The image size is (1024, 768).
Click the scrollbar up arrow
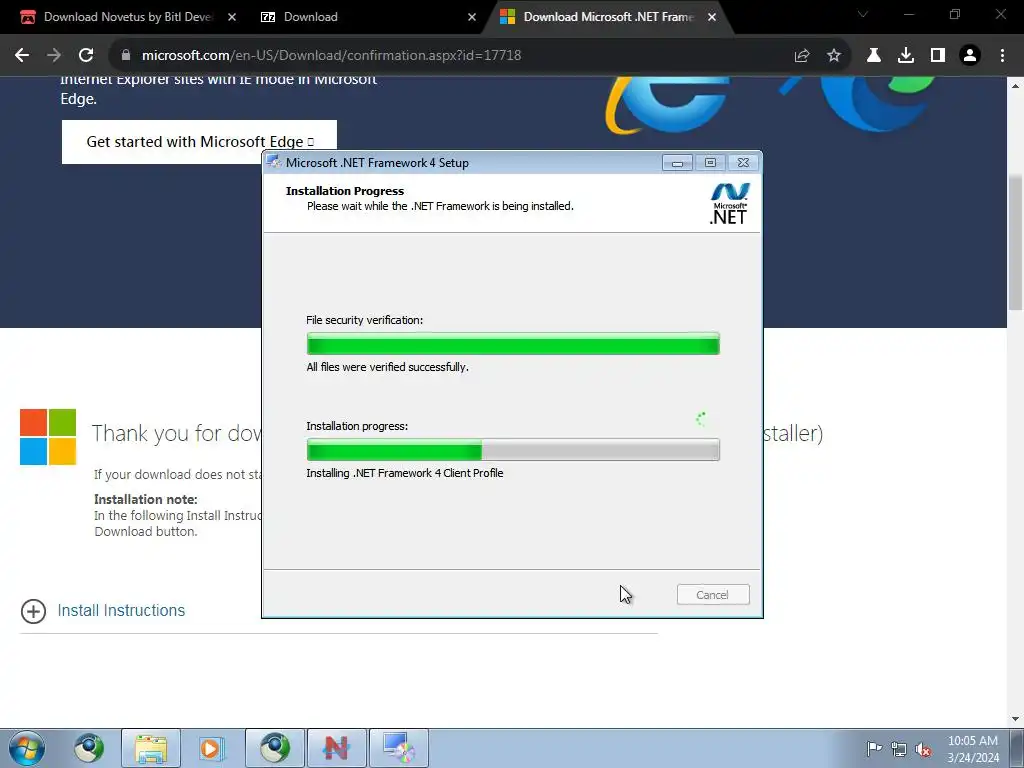pyautogui.click(x=1015, y=86)
